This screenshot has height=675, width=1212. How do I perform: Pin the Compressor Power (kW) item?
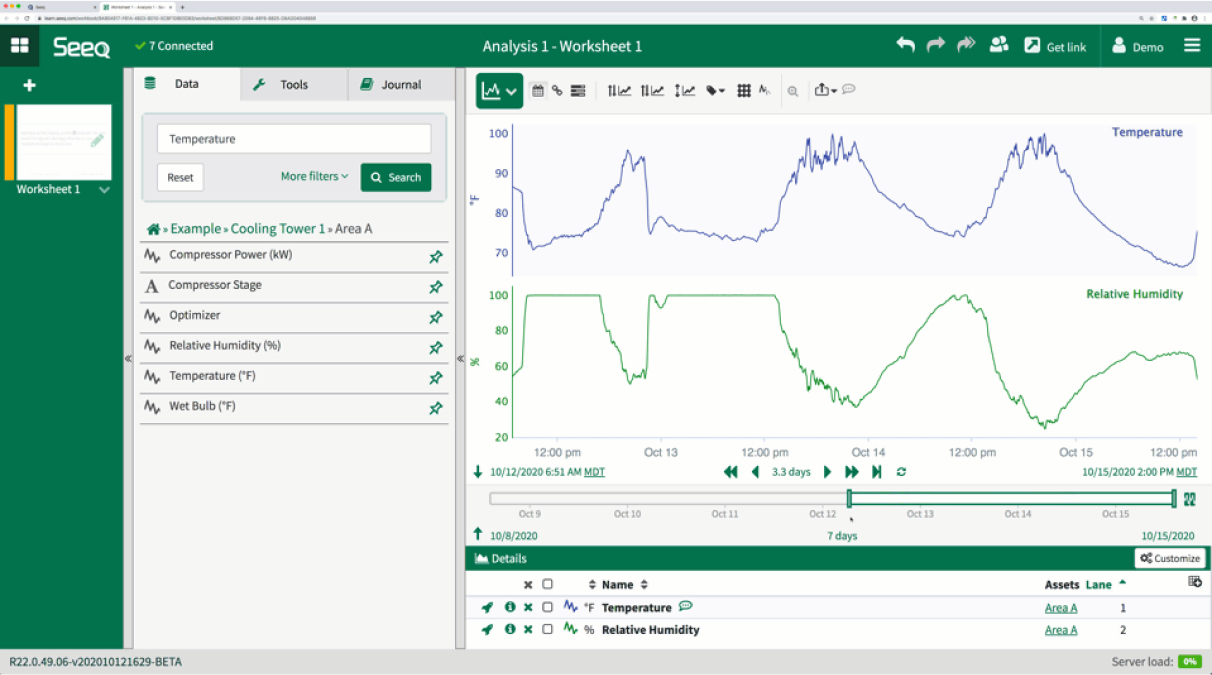[435, 257]
